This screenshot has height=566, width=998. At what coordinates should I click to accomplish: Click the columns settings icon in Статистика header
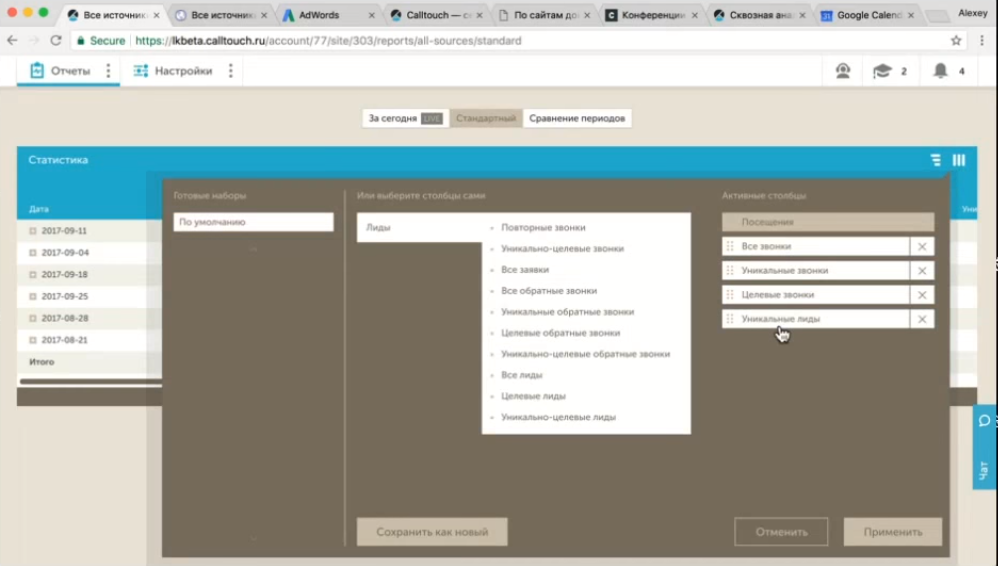pyautogui.click(x=959, y=160)
